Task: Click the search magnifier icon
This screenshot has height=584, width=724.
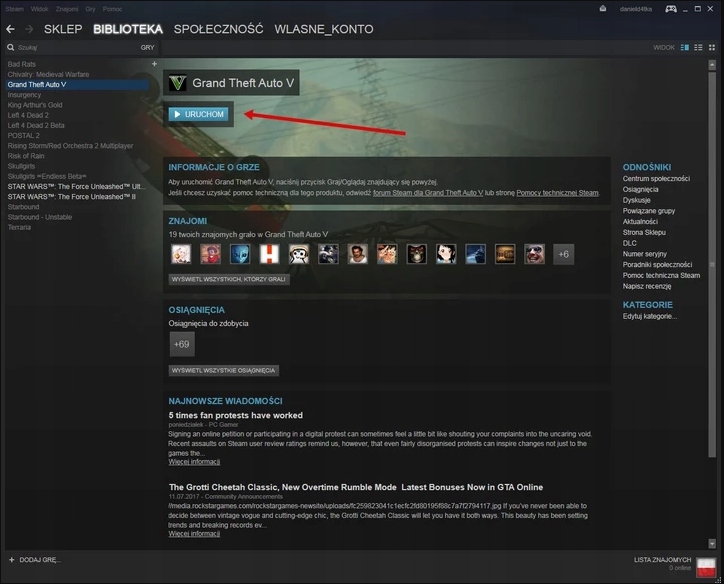Action: click(x=11, y=48)
